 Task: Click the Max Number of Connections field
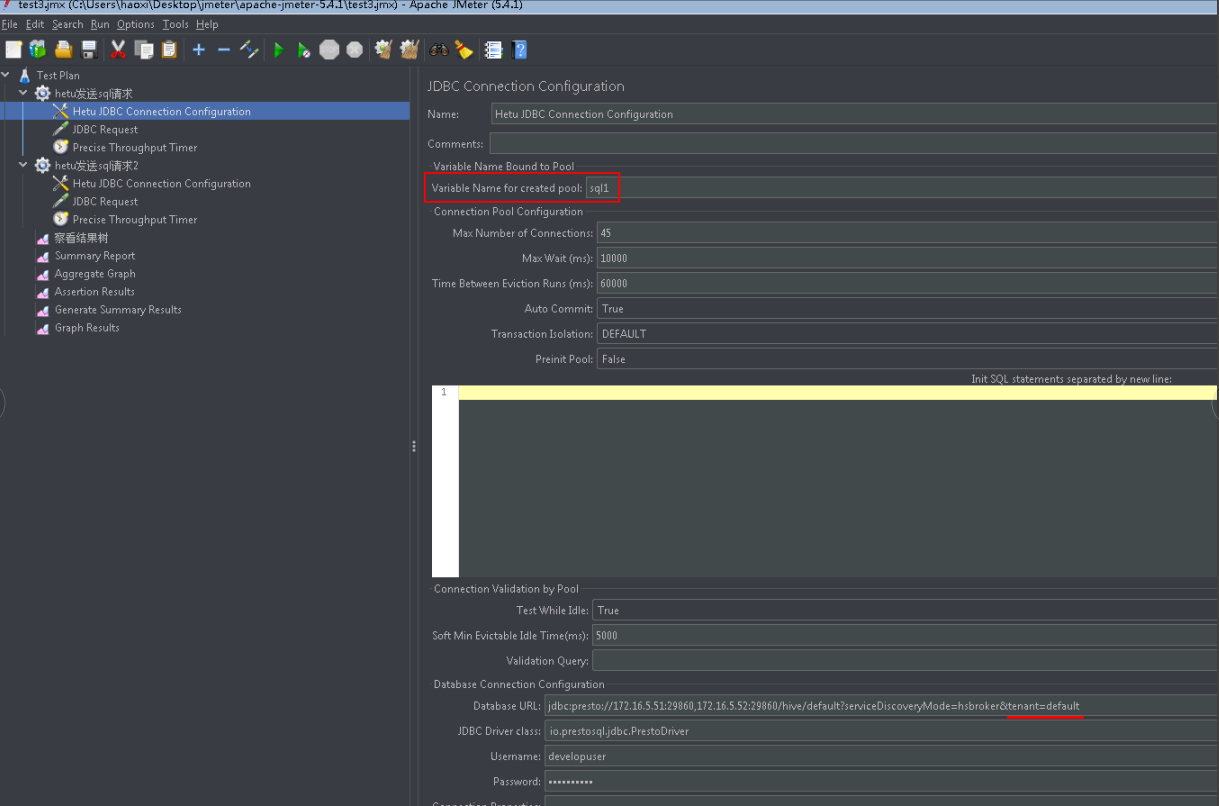907,233
